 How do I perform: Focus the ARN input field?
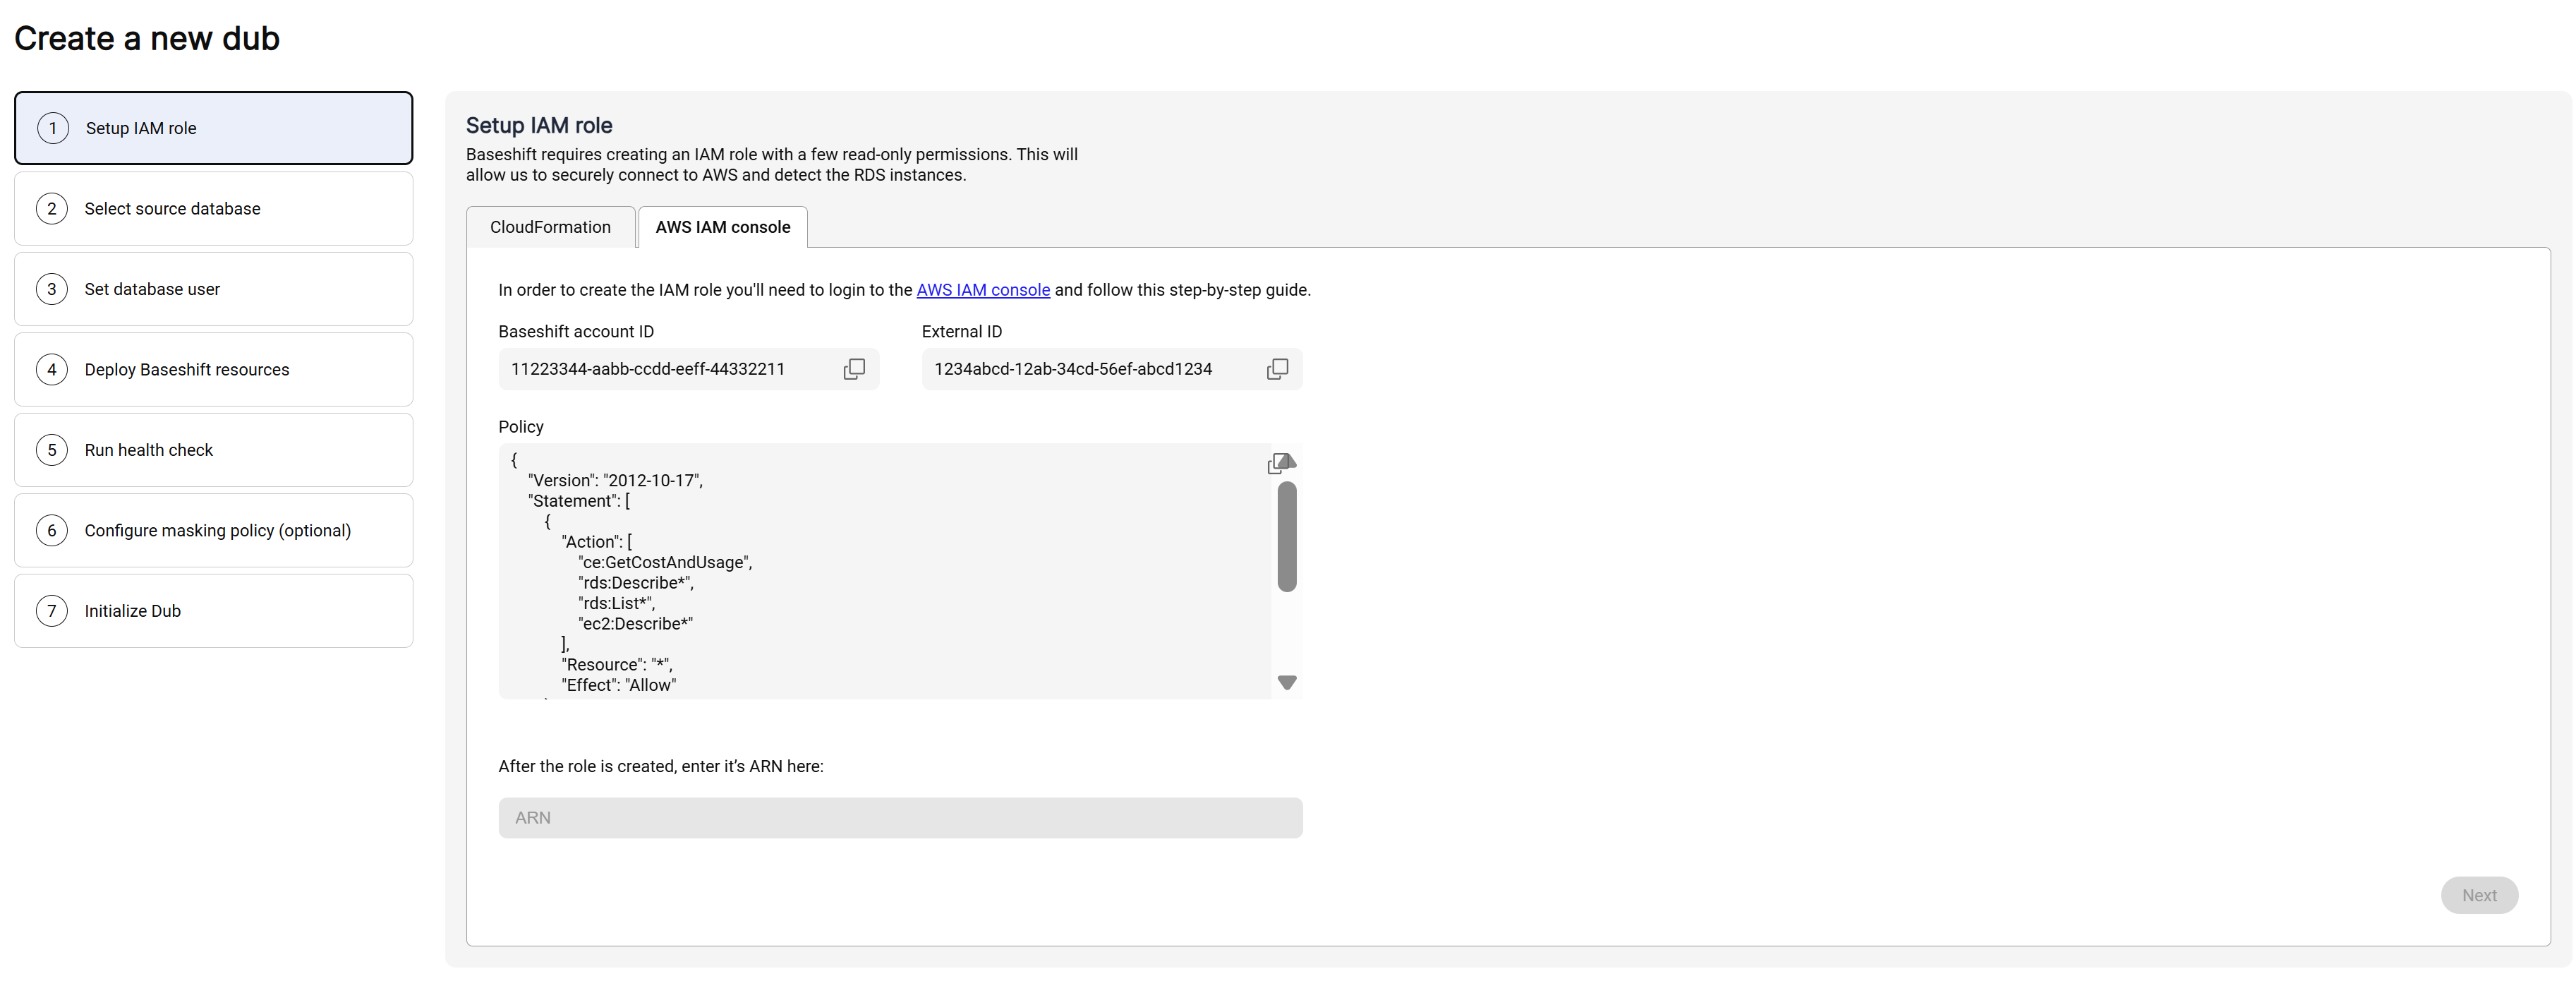coord(900,818)
